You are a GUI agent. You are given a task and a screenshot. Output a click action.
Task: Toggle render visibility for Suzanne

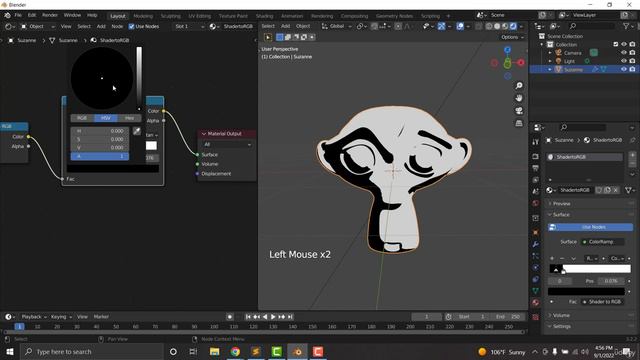pyautogui.click(x=632, y=69)
